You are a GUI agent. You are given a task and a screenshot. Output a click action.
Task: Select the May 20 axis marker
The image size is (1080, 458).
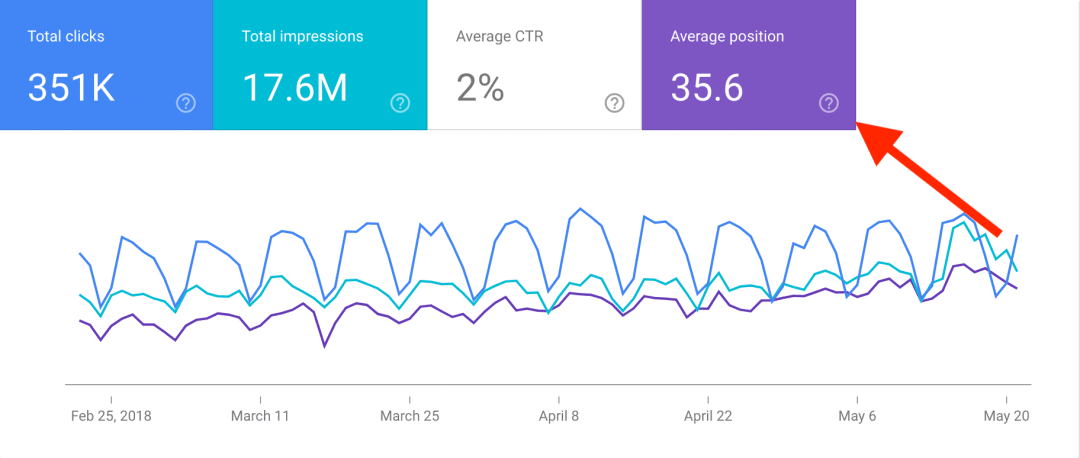coord(1008,416)
